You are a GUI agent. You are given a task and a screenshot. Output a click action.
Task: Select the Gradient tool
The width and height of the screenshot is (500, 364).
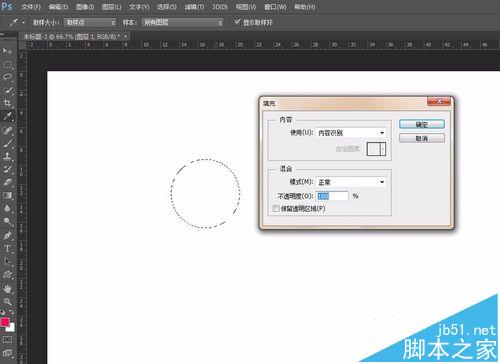7,195
